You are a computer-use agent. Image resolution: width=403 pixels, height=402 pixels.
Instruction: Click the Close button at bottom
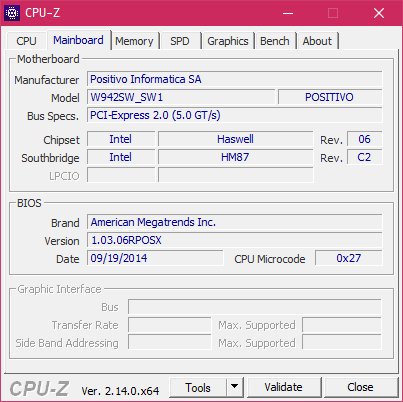(x=360, y=387)
